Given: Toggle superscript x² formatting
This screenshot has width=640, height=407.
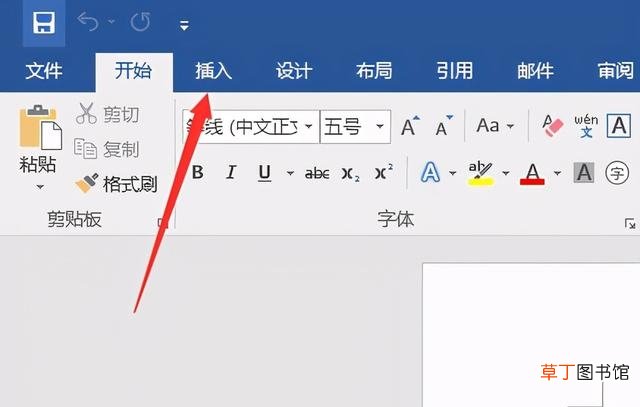Looking at the screenshot, I should point(384,172).
